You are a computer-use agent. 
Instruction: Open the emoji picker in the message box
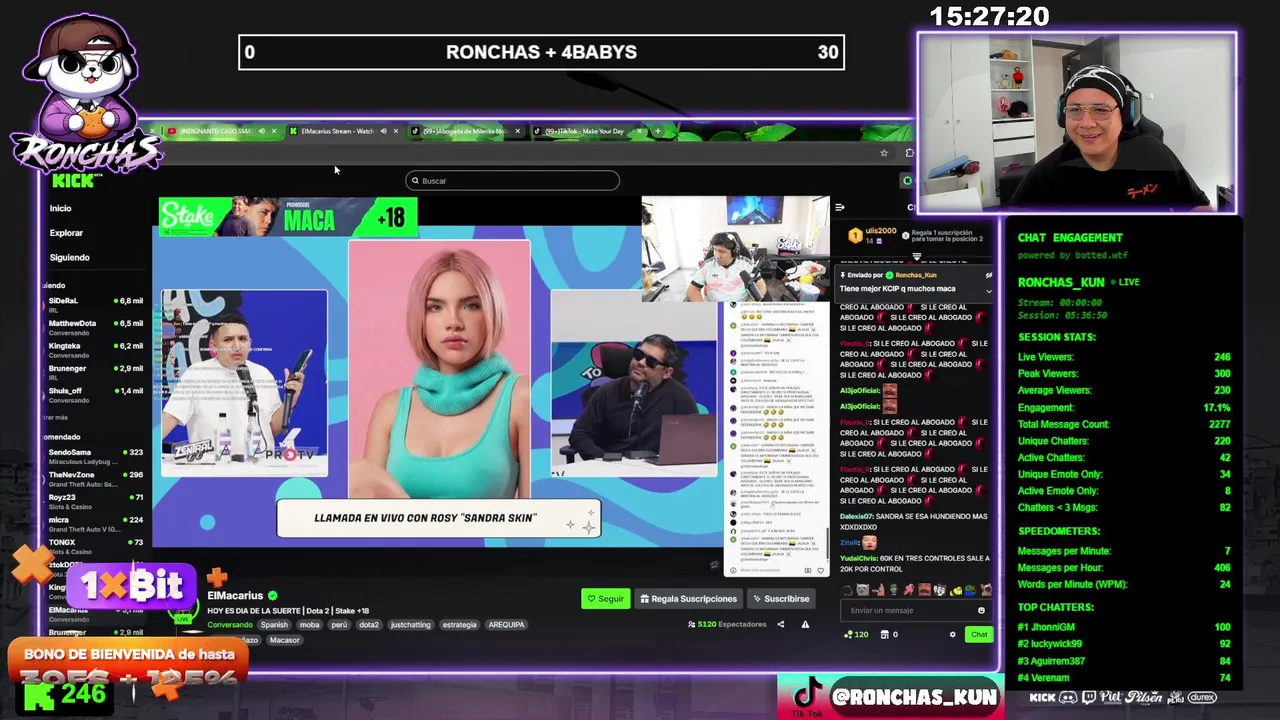point(981,610)
